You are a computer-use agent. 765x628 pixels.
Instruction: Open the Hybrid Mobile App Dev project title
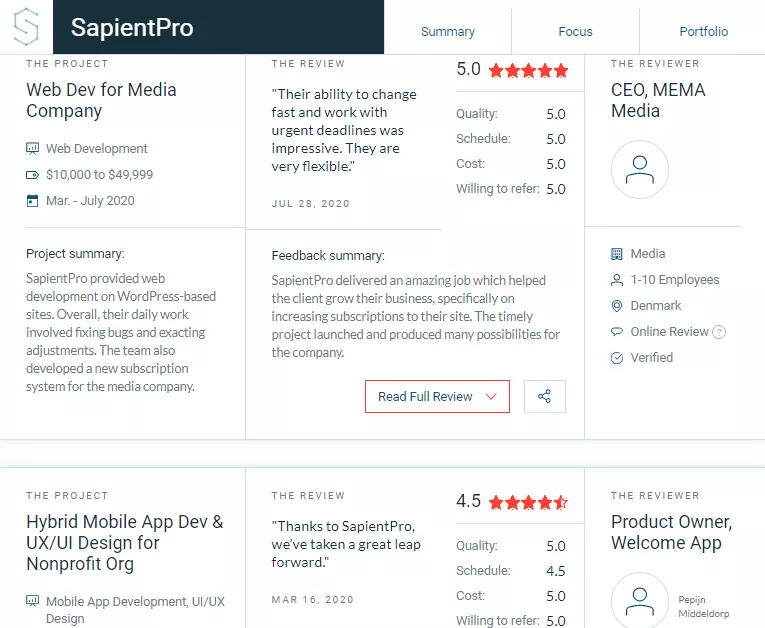coord(124,543)
